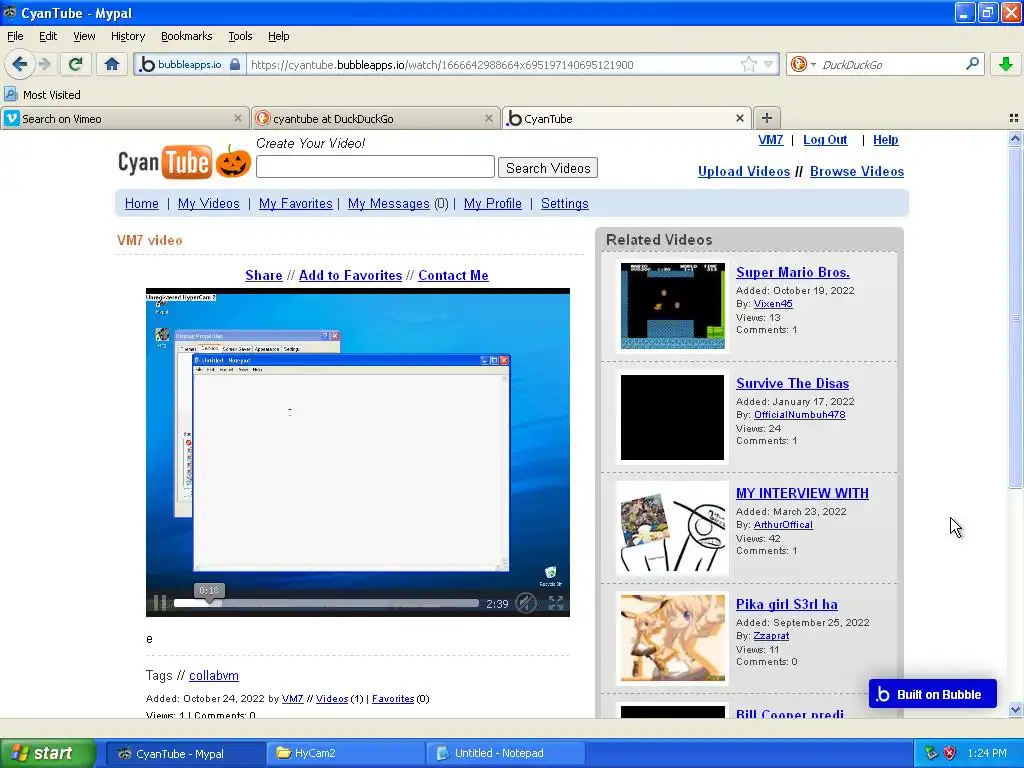Enter fullscreen with the video expand icon
1024x768 pixels.
click(556, 603)
